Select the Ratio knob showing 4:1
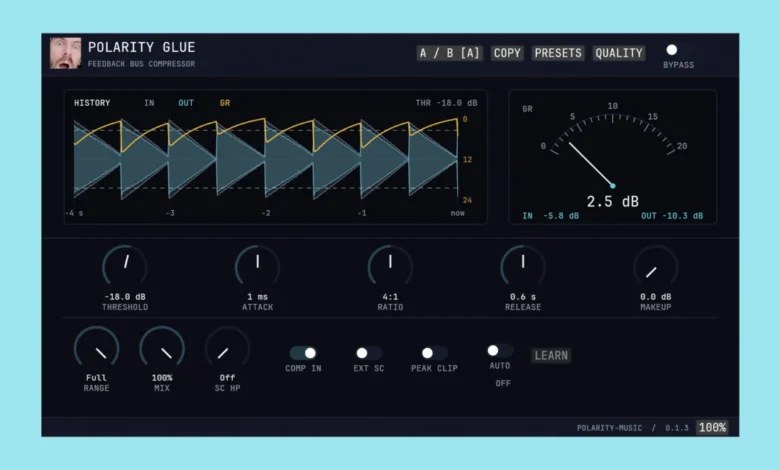The image size is (780, 470). click(390, 267)
